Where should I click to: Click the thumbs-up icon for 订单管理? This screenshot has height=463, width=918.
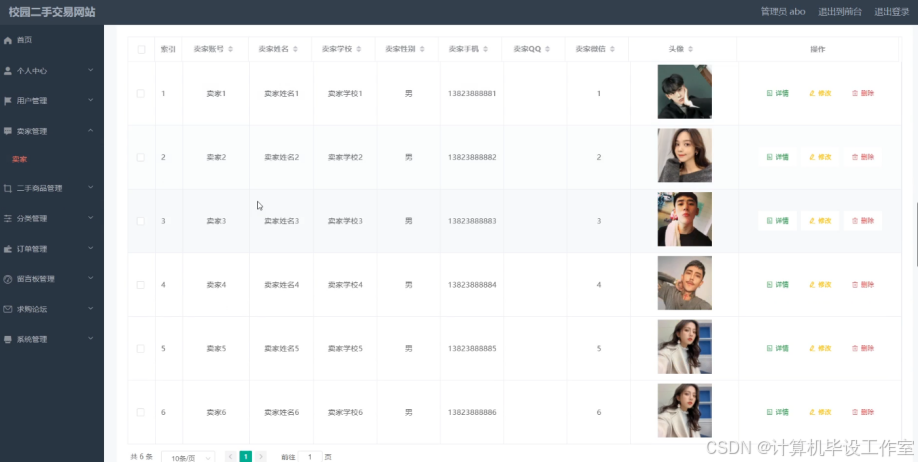8,249
